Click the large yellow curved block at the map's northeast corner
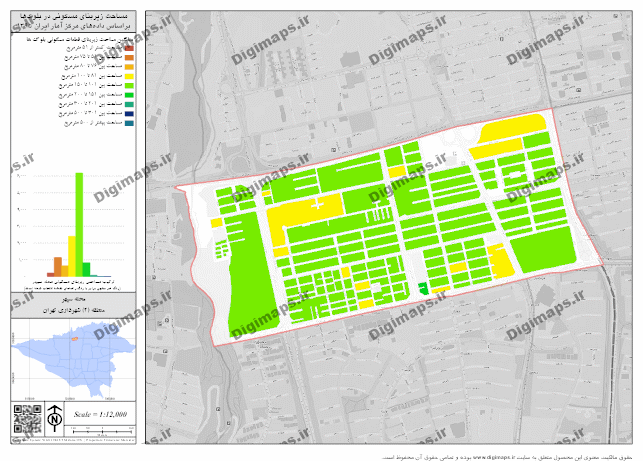The image size is (643, 461). tap(512, 128)
